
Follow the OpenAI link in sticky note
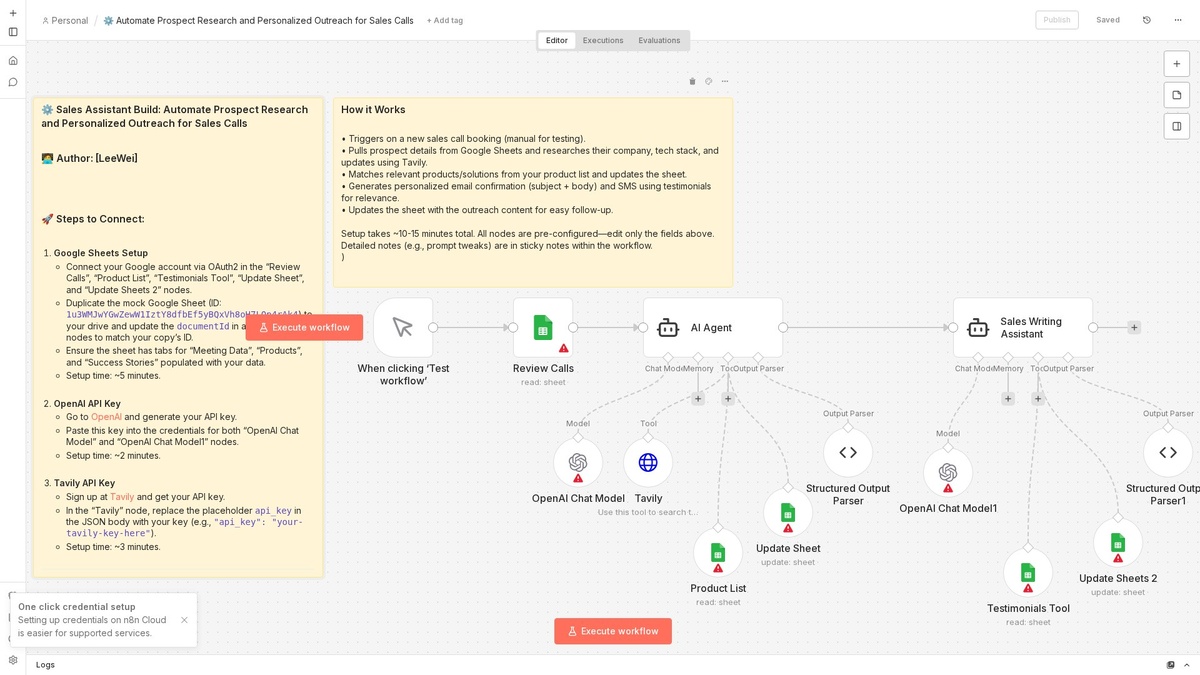[x=106, y=416]
